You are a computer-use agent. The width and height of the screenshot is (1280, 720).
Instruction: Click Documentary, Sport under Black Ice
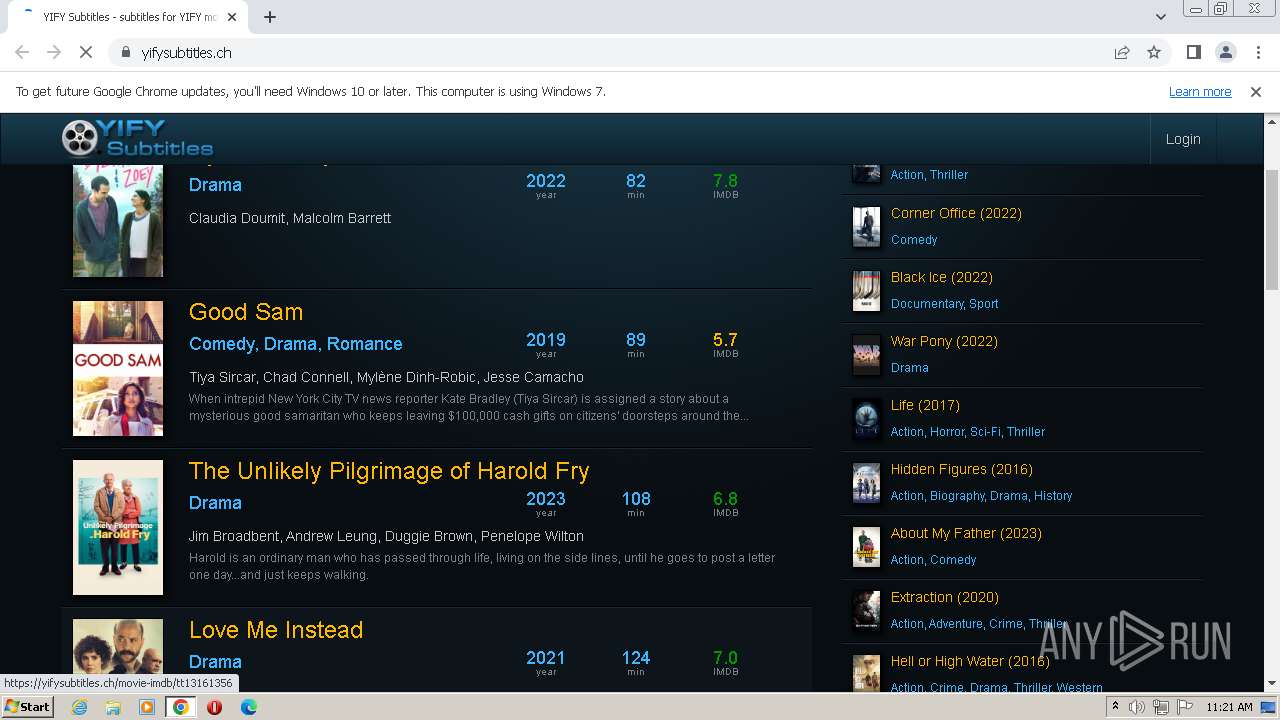tap(945, 304)
